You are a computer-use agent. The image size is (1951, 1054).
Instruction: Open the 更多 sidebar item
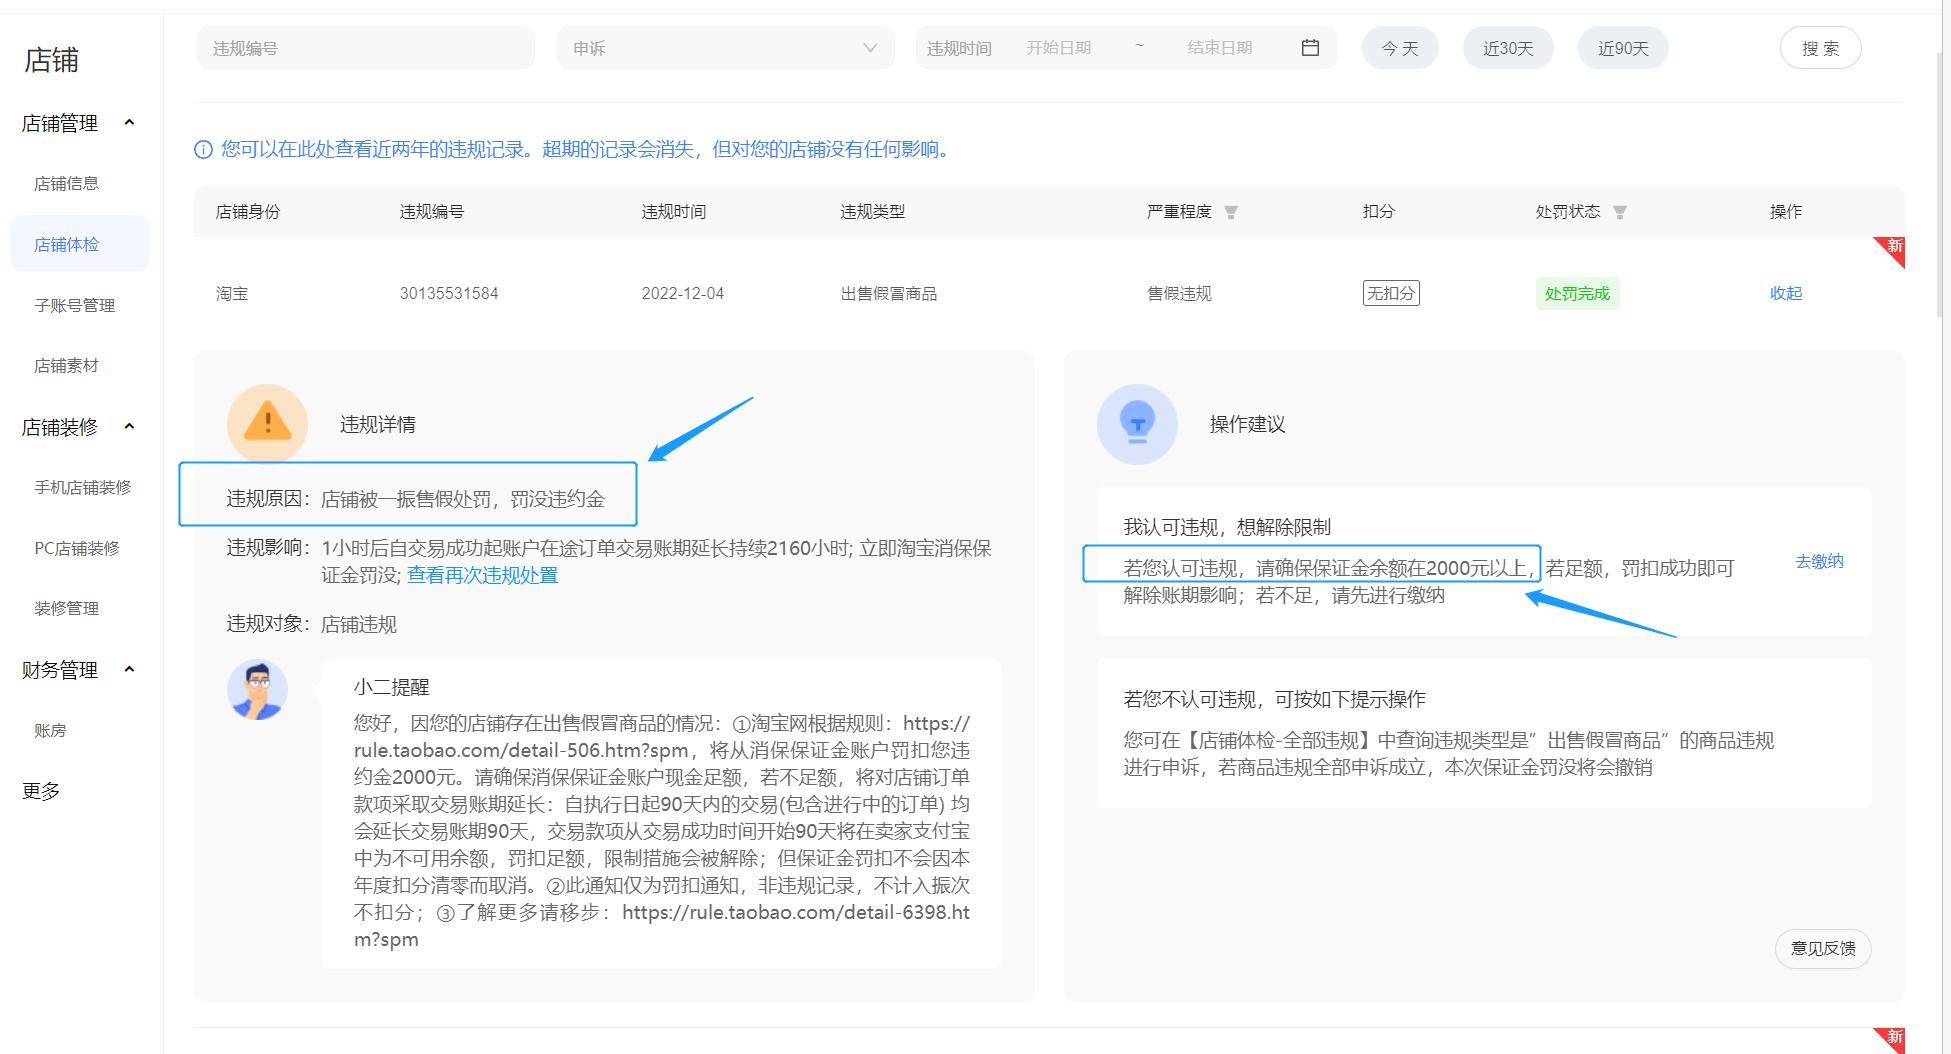[x=40, y=791]
